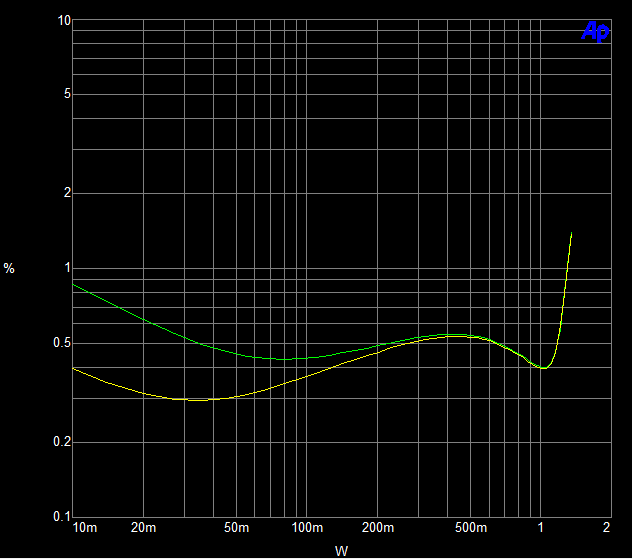Image resolution: width=632 pixels, height=559 pixels.
Task: Click the X-axis label 200m
Action: tap(378, 528)
